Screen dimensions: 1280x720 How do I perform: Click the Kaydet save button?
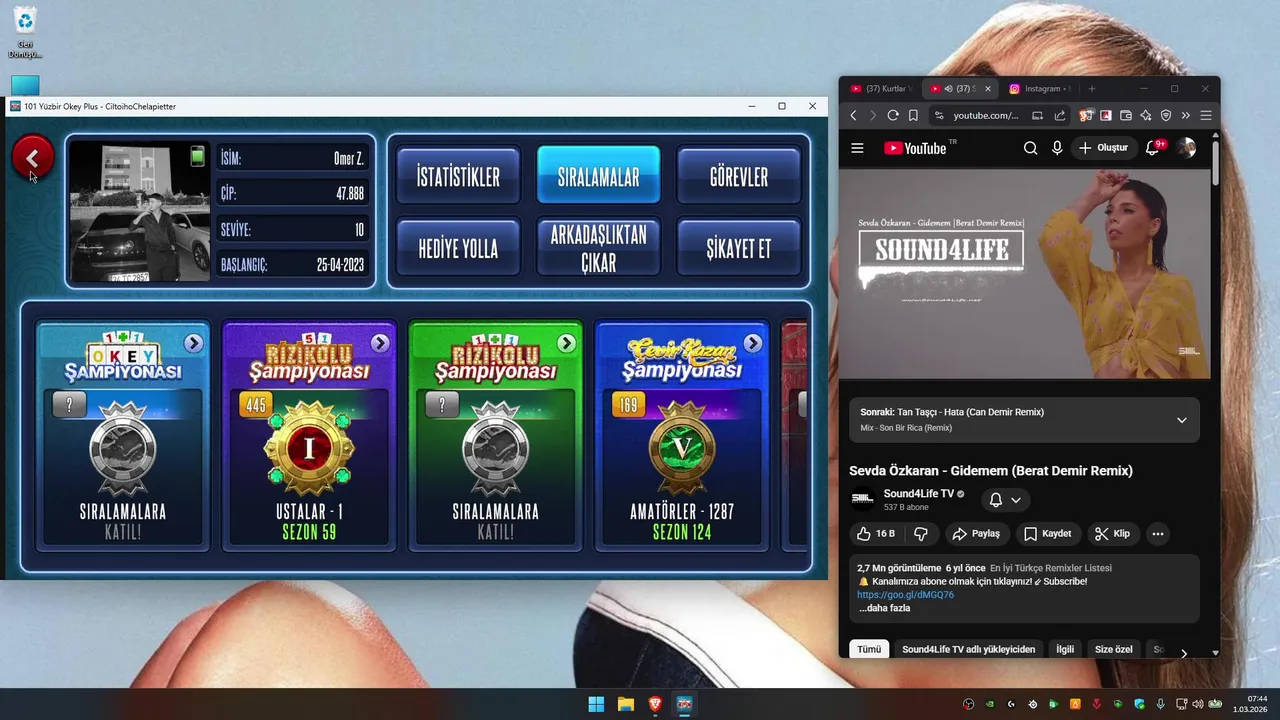pos(1047,534)
